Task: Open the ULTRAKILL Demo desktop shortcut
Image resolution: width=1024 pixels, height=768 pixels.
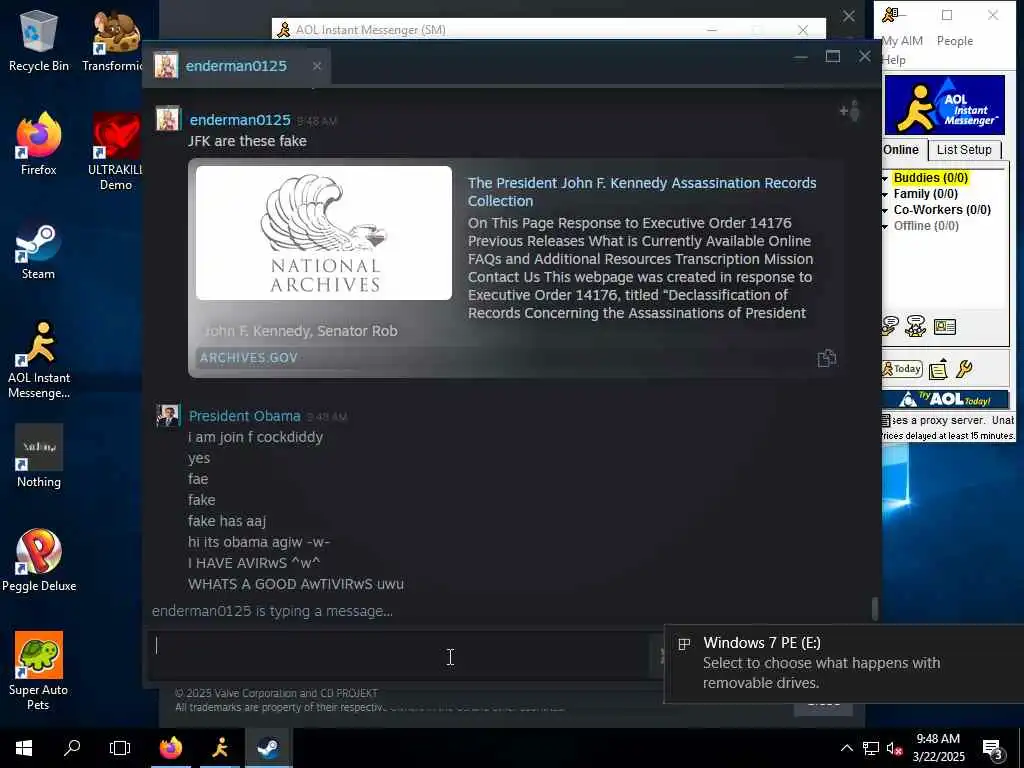Action: [116, 152]
